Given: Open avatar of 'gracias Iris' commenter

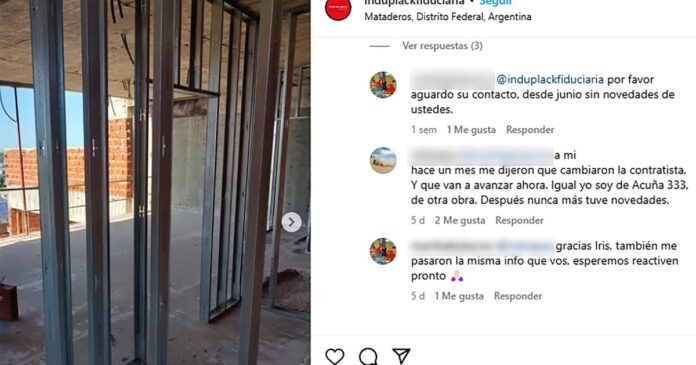Looking at the screenshot, I should pos(383,251).
